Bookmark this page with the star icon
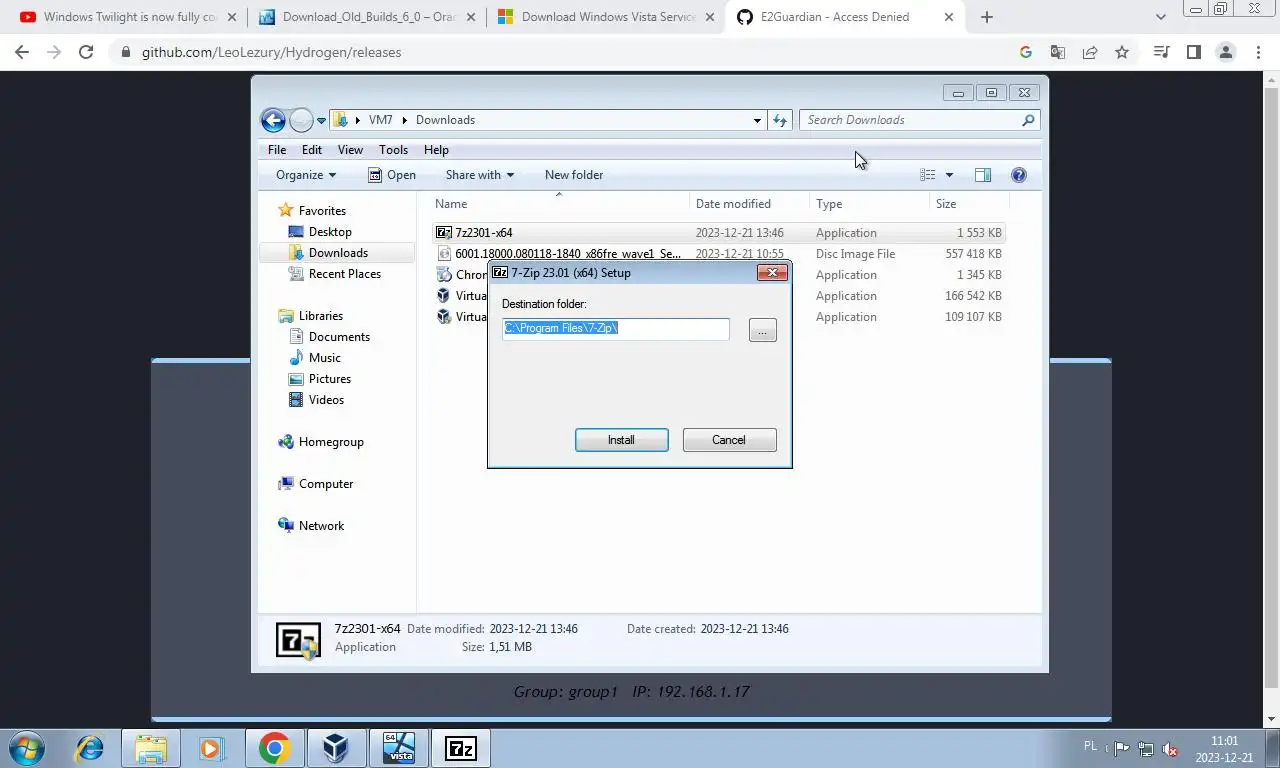The image size is (1280, 768). coord(1122,52)
